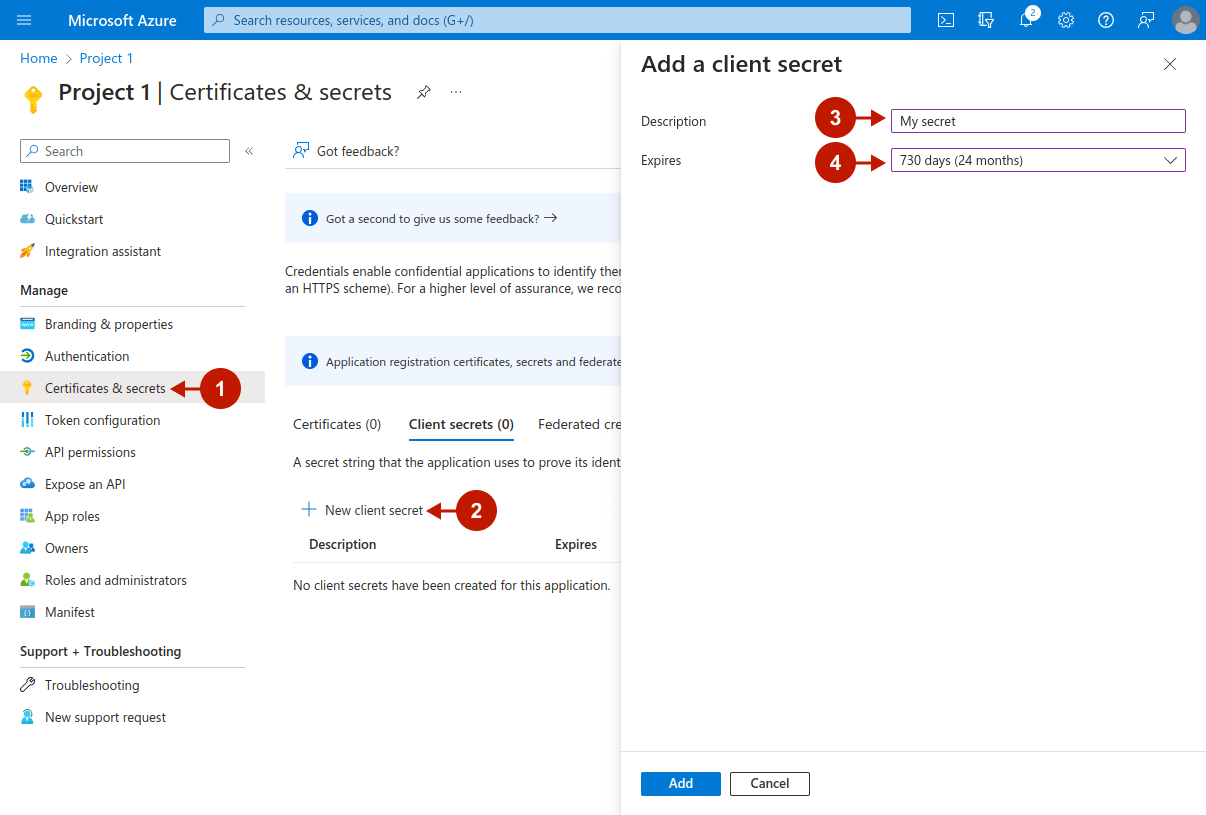Click New client secret

[363, 510]
